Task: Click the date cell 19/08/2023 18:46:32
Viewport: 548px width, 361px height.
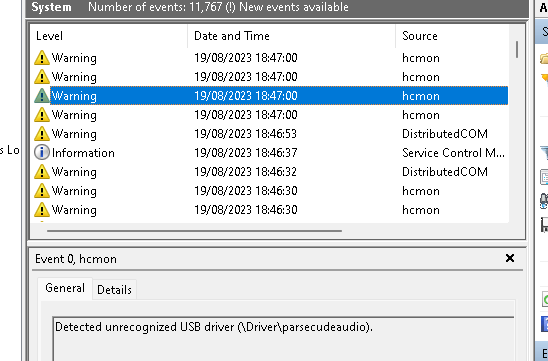Action: point(245,172)
